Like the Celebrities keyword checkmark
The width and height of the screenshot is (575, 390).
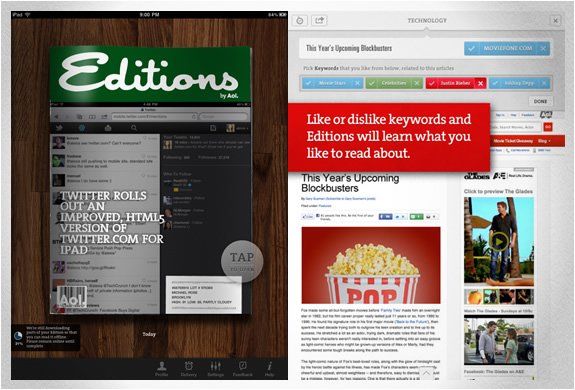[x=372, y=83]
